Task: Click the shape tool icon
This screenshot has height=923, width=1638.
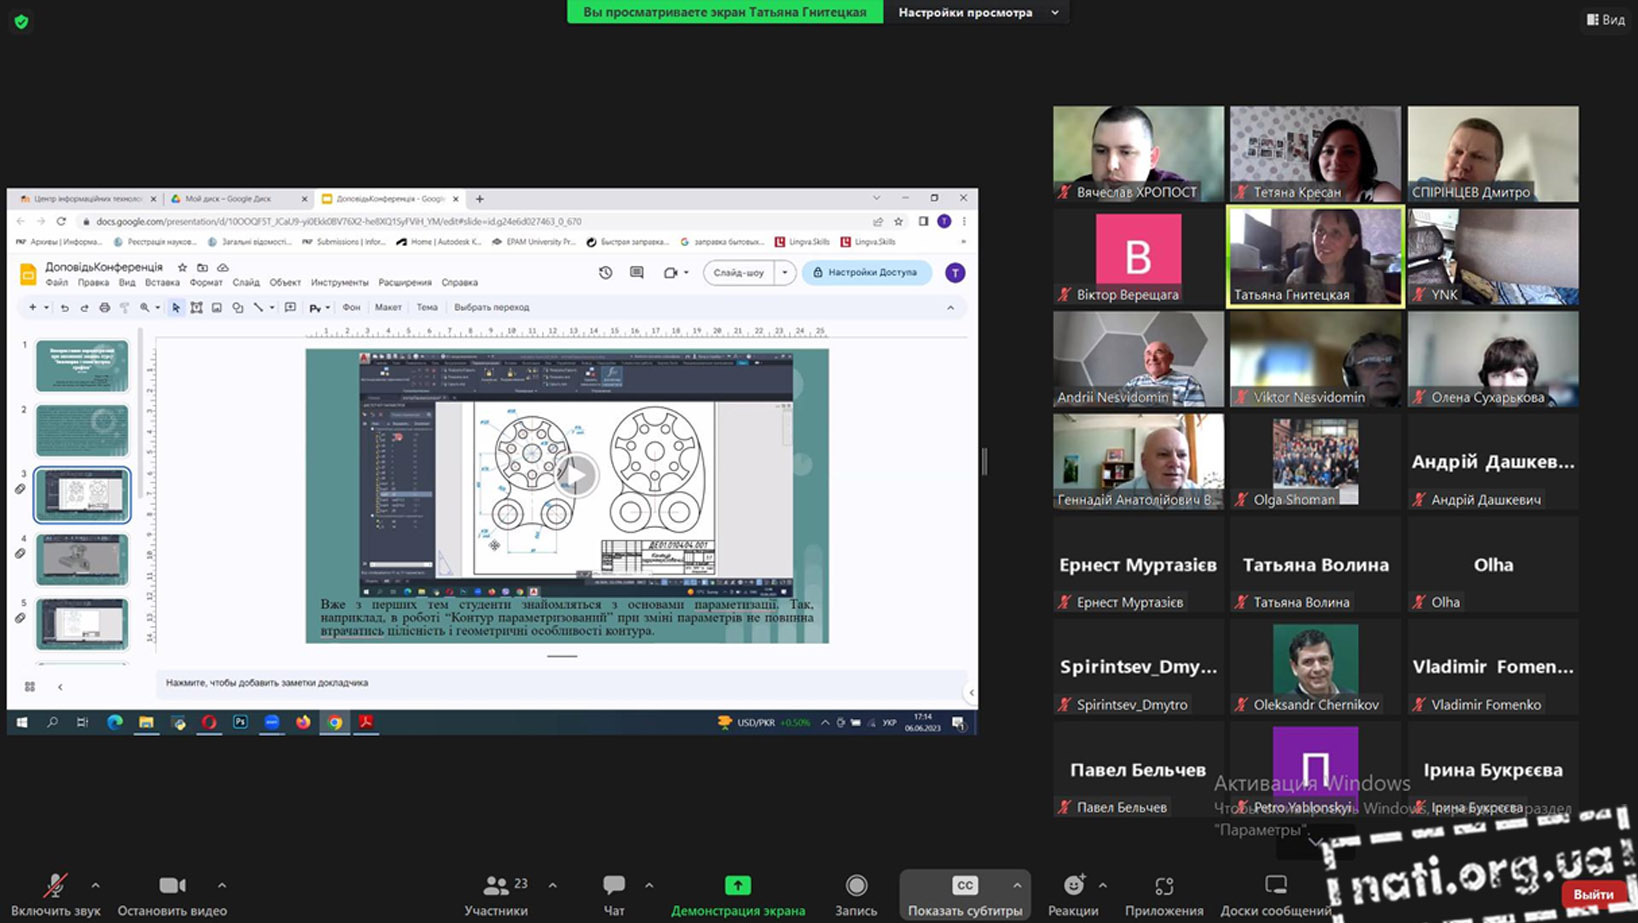Action: [x=238, y=308]
